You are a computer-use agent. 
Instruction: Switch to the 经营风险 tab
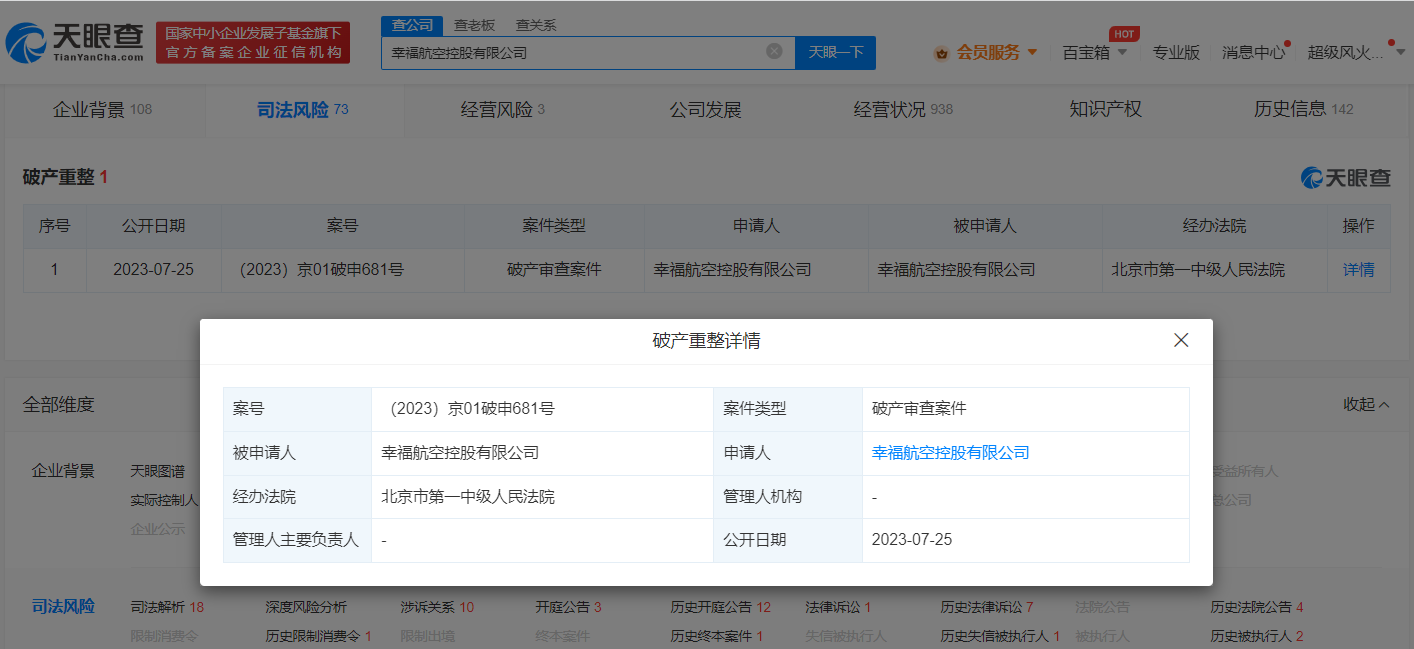(x=503, y=110)
